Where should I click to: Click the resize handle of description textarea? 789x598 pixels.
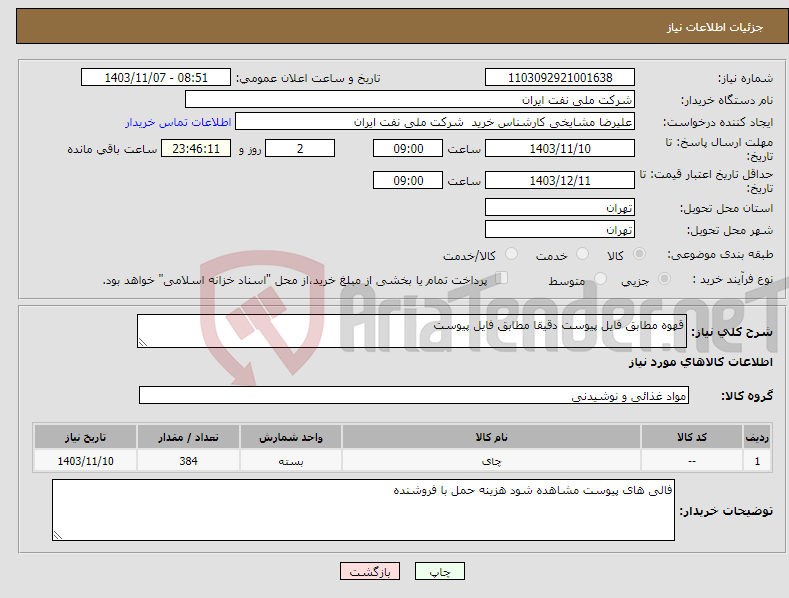click(143, 342)
